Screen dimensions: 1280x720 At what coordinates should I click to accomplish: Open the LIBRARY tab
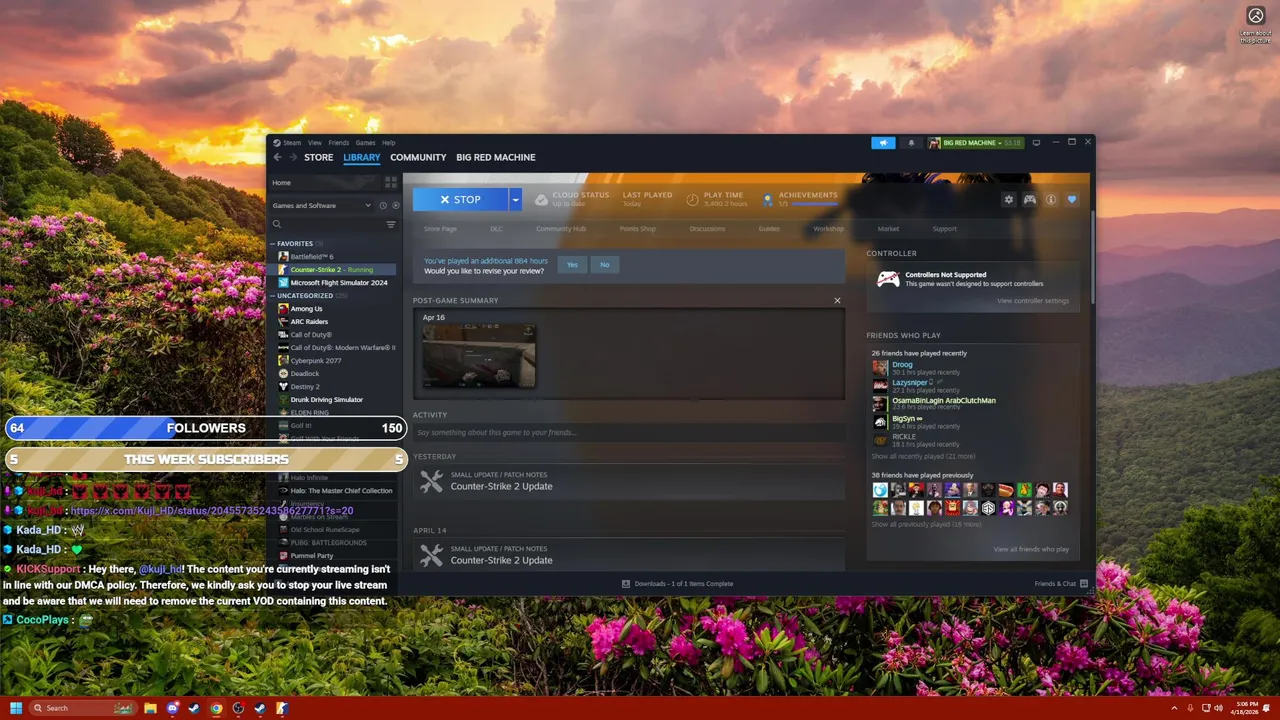click(x=361, y=157)
